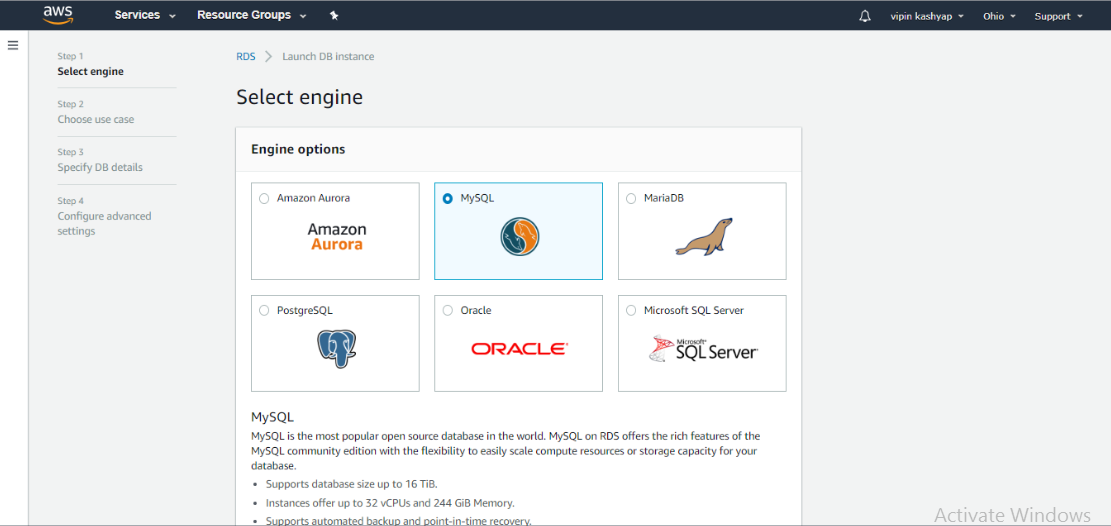The image size is (1111, 526).
Task: Open the Support dropdown
Action: 1059,16
